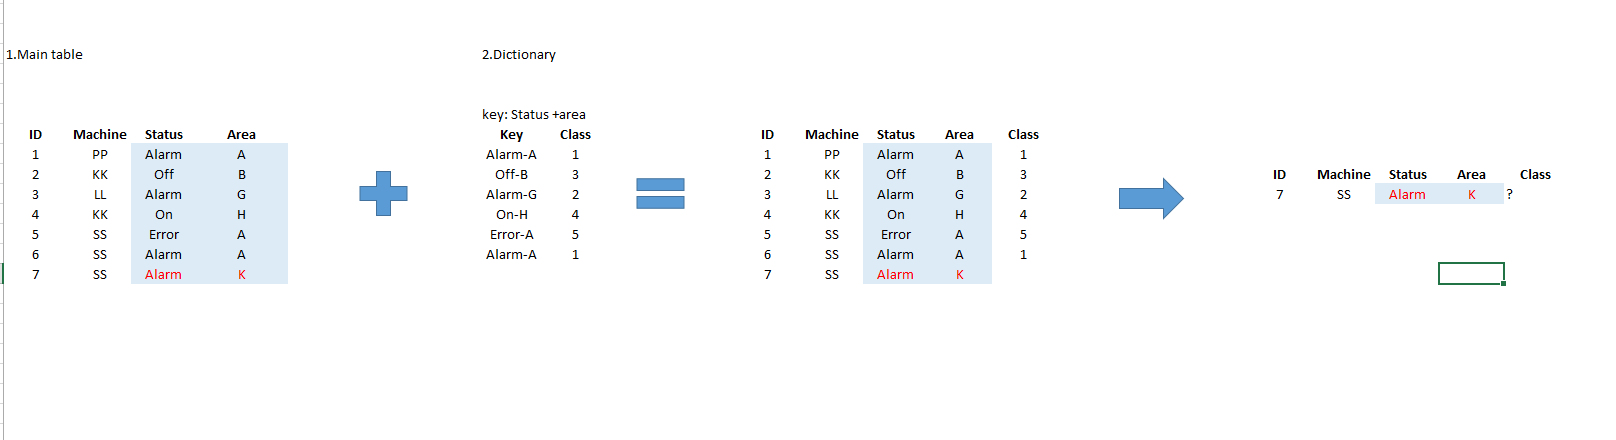Click "Class" header above the question mark
This screenshot has height=440, width=1616.
(1535, 175)
